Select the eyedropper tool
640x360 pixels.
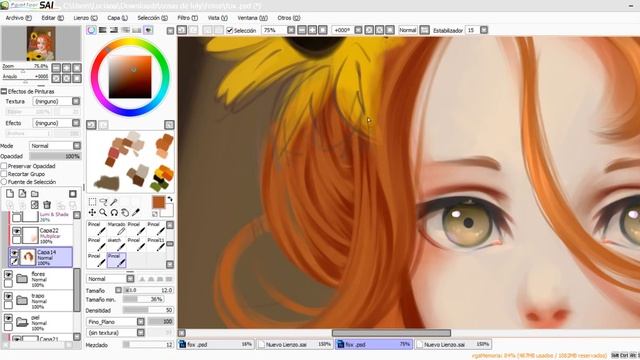click(x=136, y=213)
